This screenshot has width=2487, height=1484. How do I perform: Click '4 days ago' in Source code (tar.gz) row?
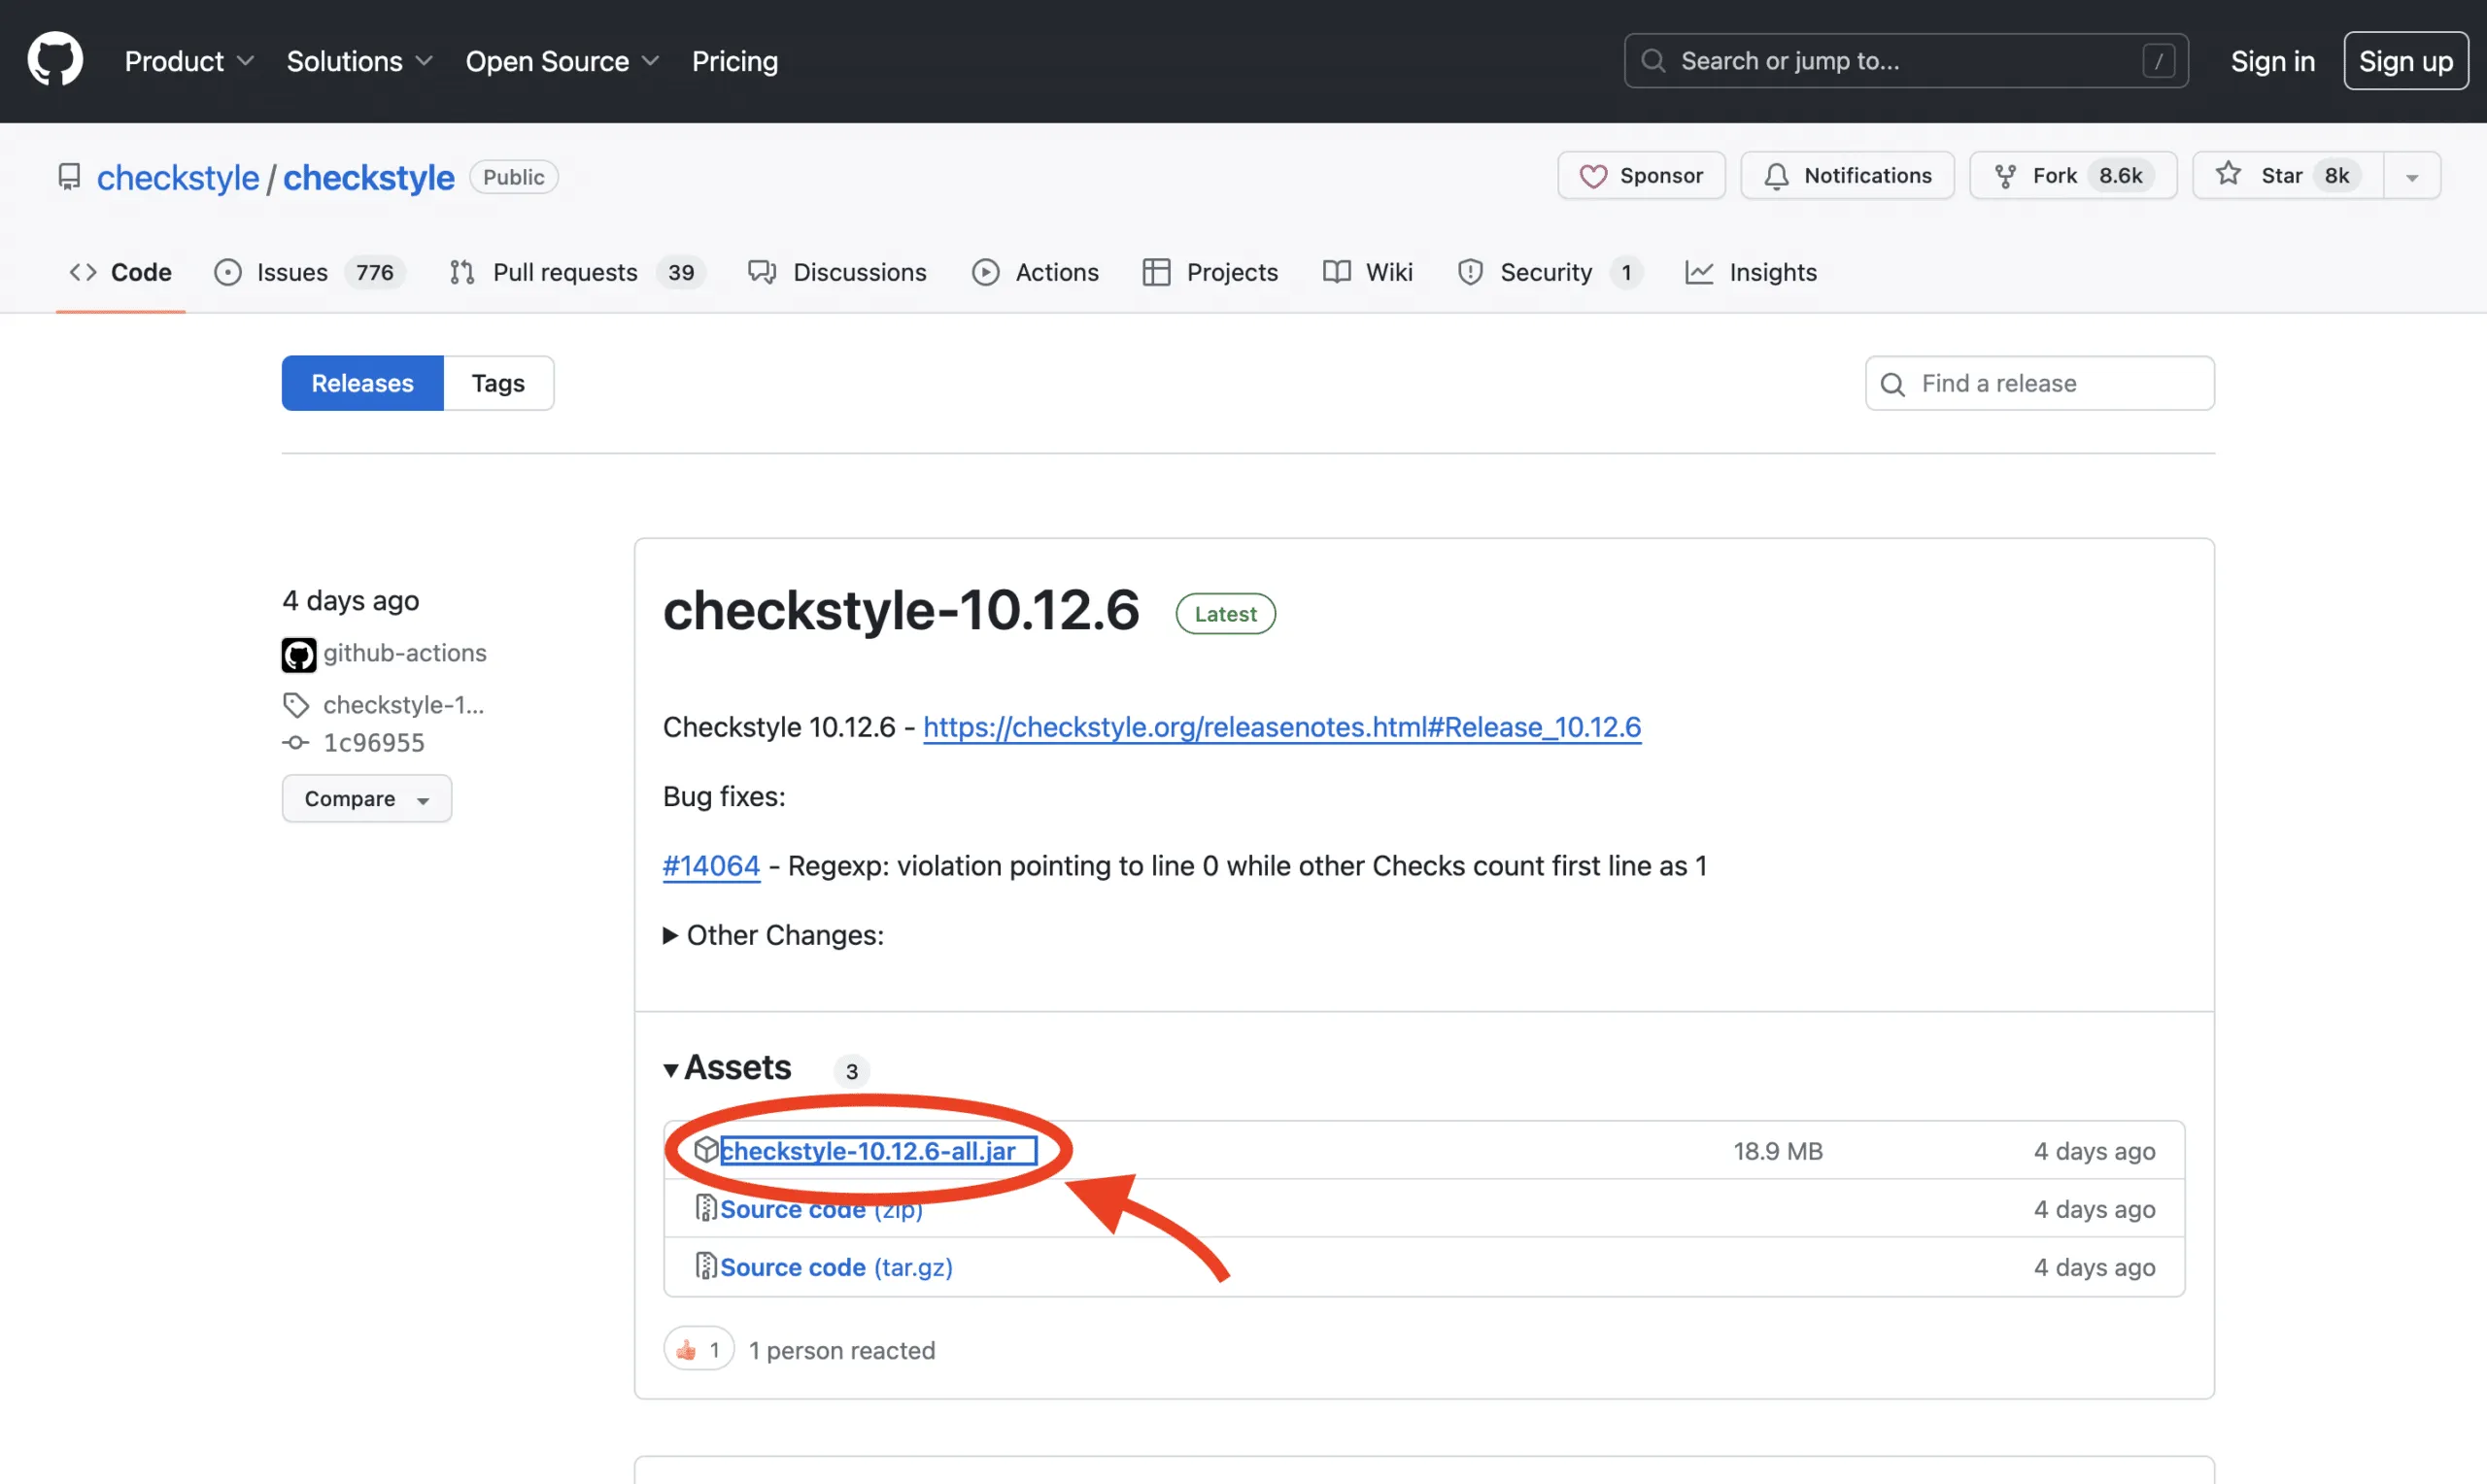click(2094, 1267)
